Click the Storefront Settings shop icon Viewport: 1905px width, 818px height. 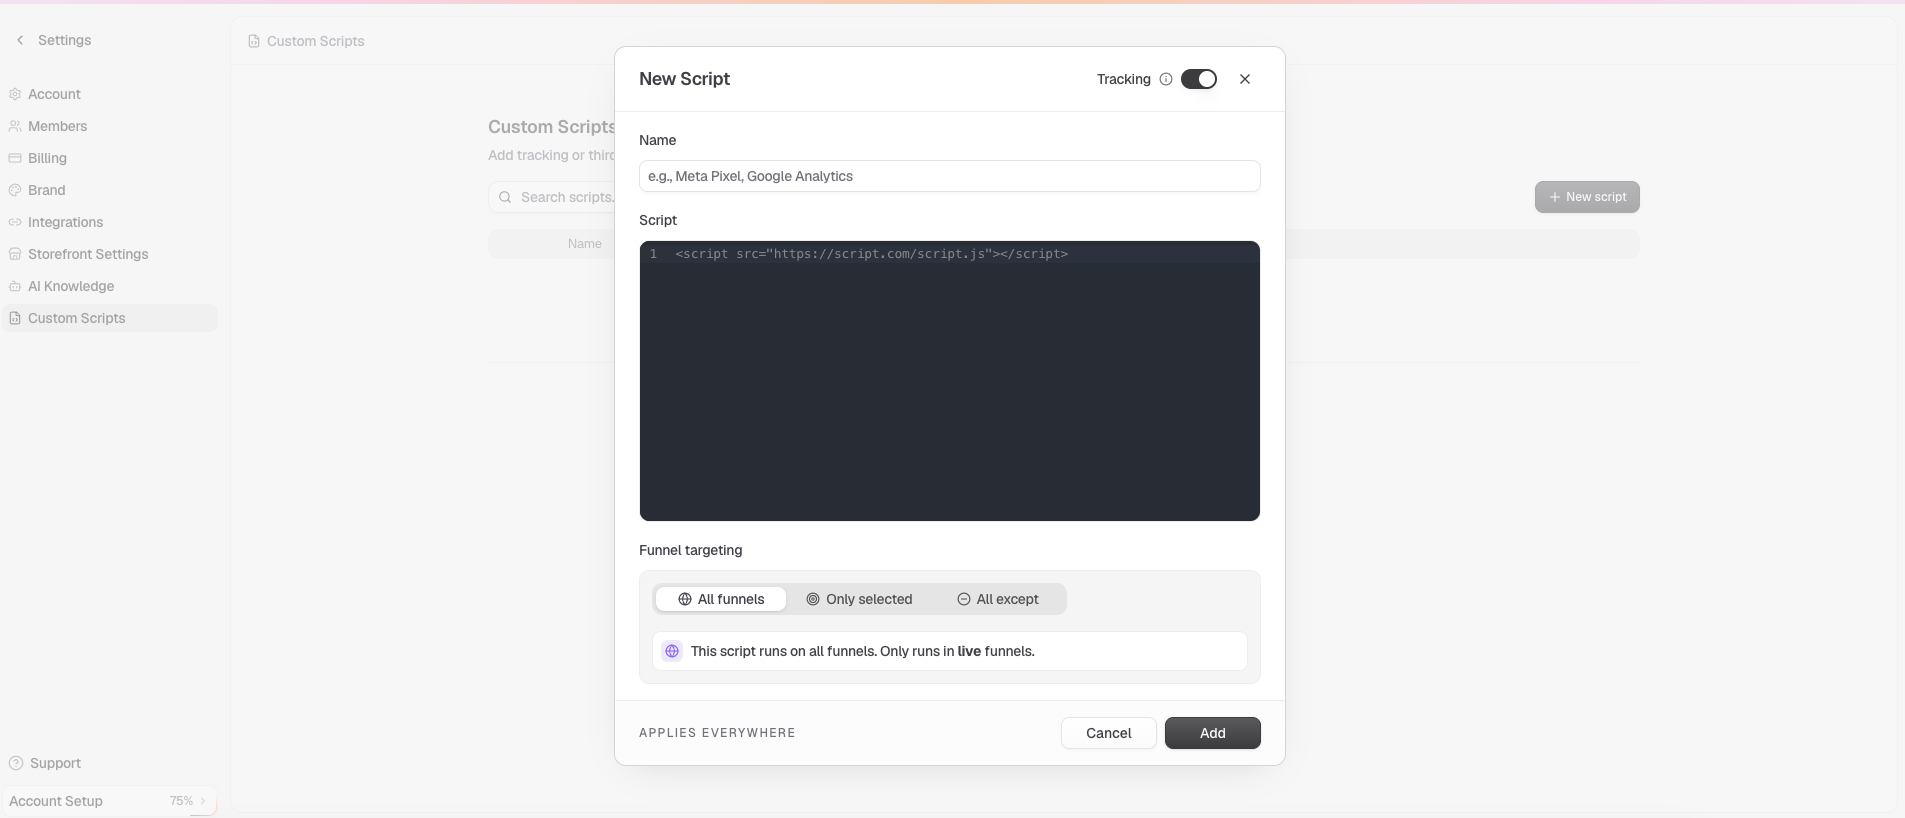15,254
